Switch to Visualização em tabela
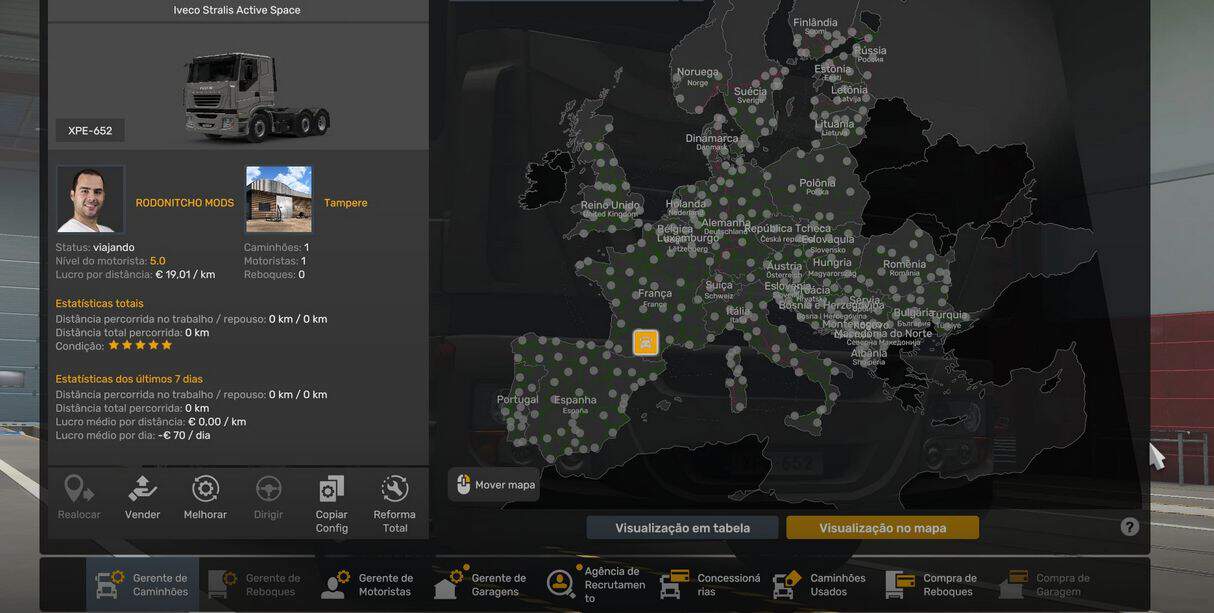Screen dimensions: 1214x613 [x=682, y=528]
